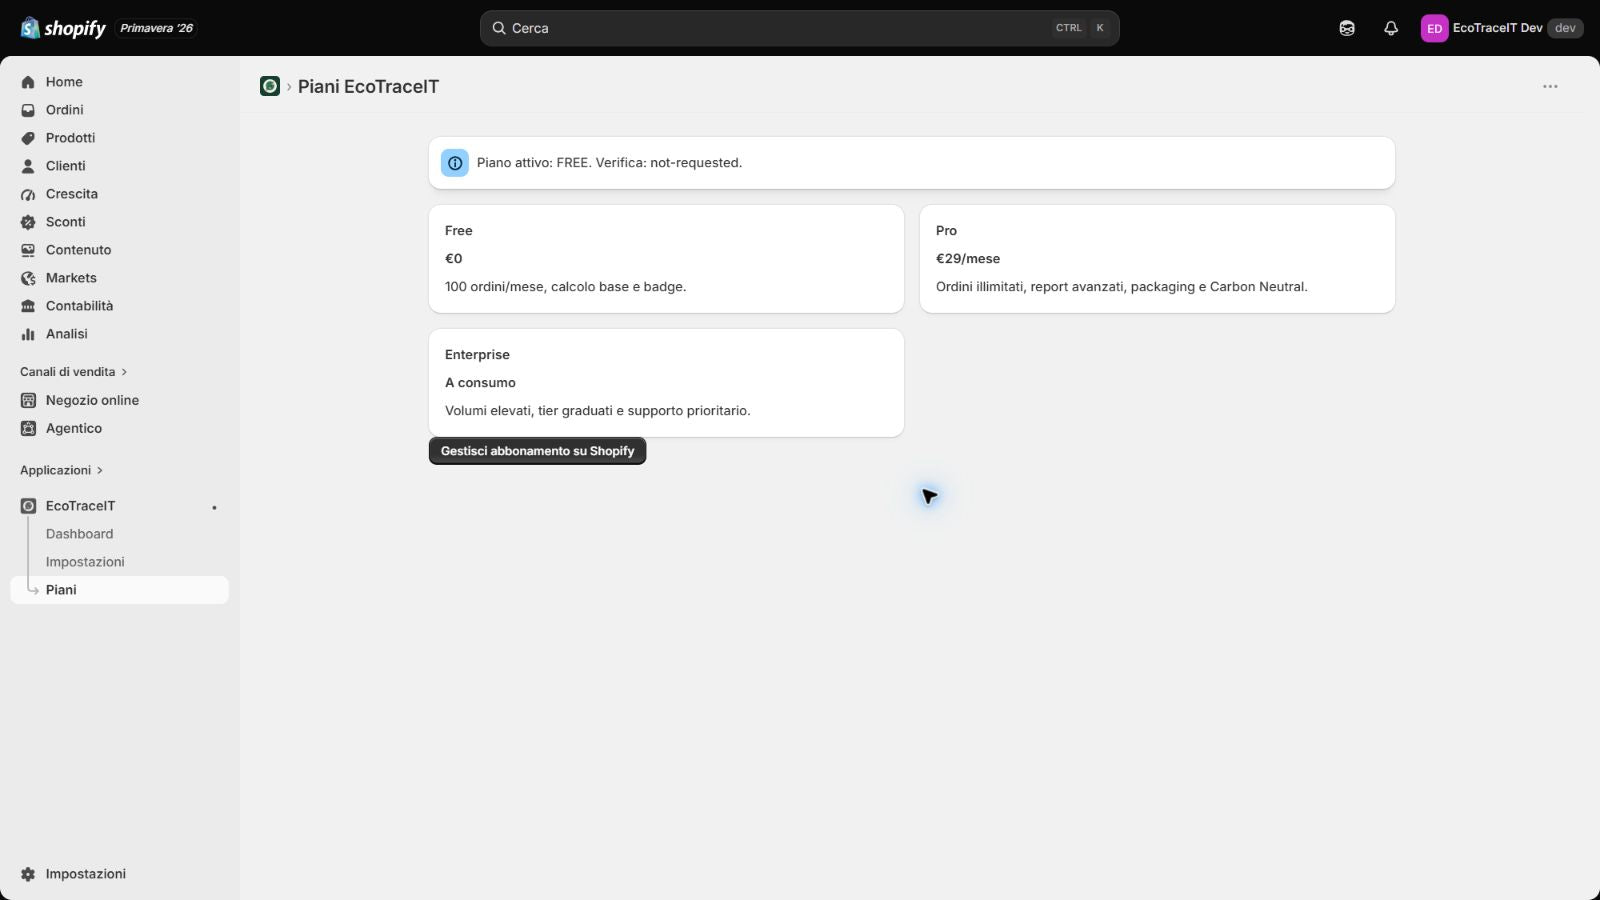
Task: Open the three-dot page actions menu
Action: (1550, 86)
